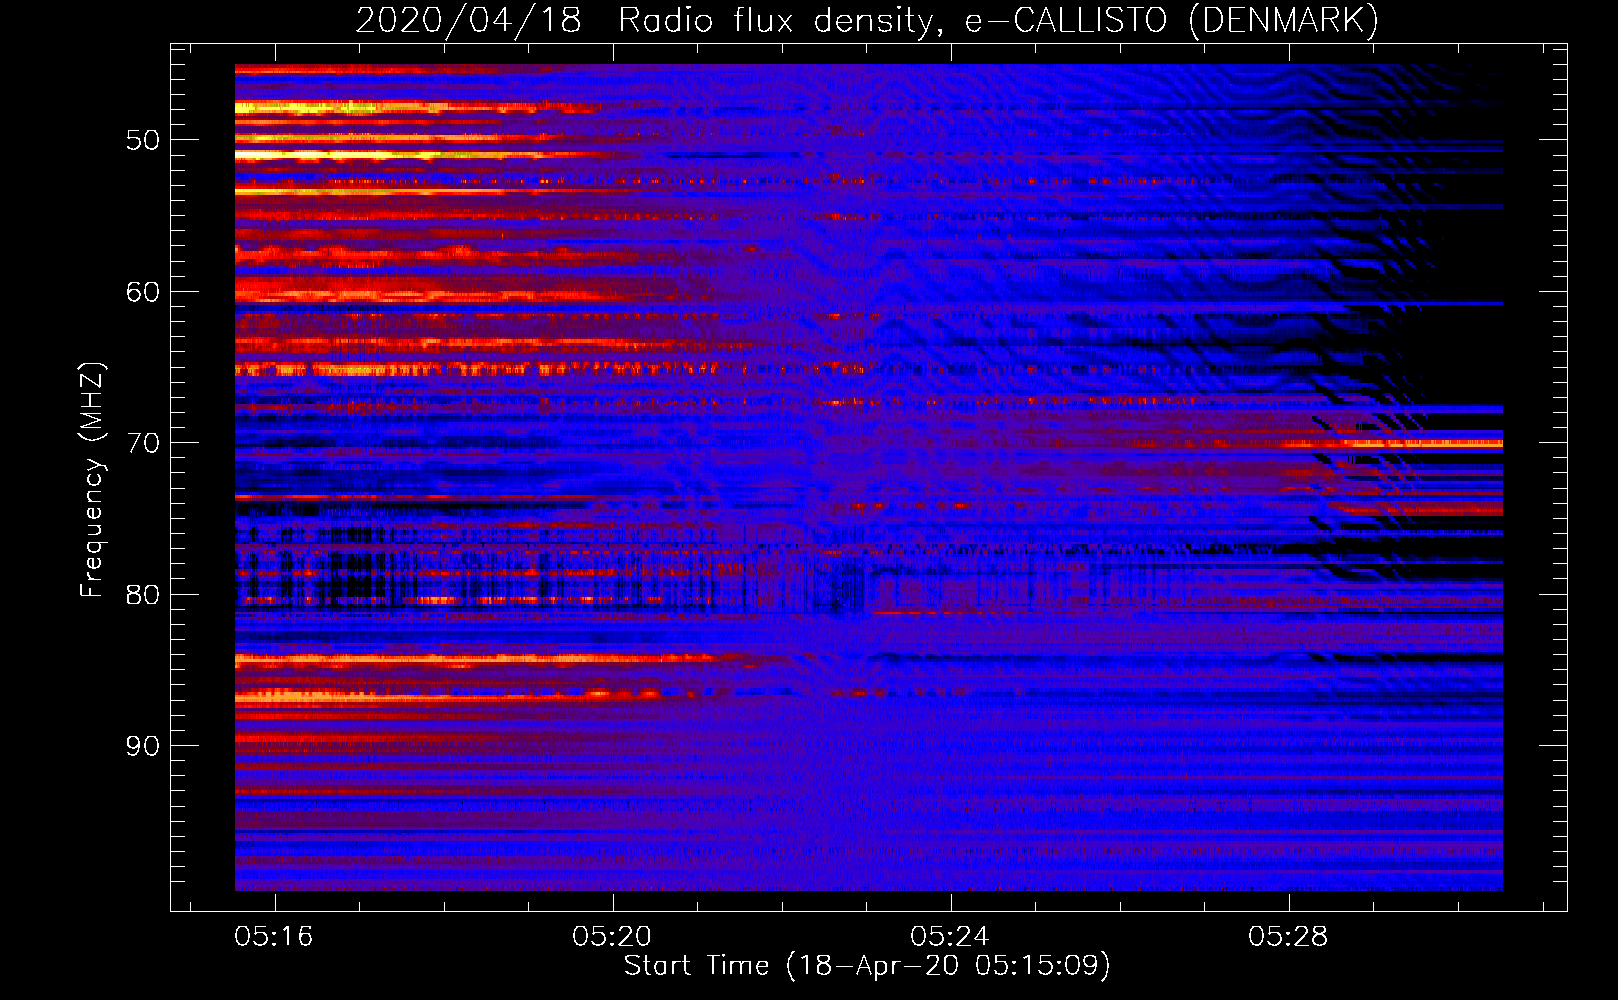Select the 70 frequency tick label
The height and width of the screenshot is (1000, 1618).
[x=143, y=443]
